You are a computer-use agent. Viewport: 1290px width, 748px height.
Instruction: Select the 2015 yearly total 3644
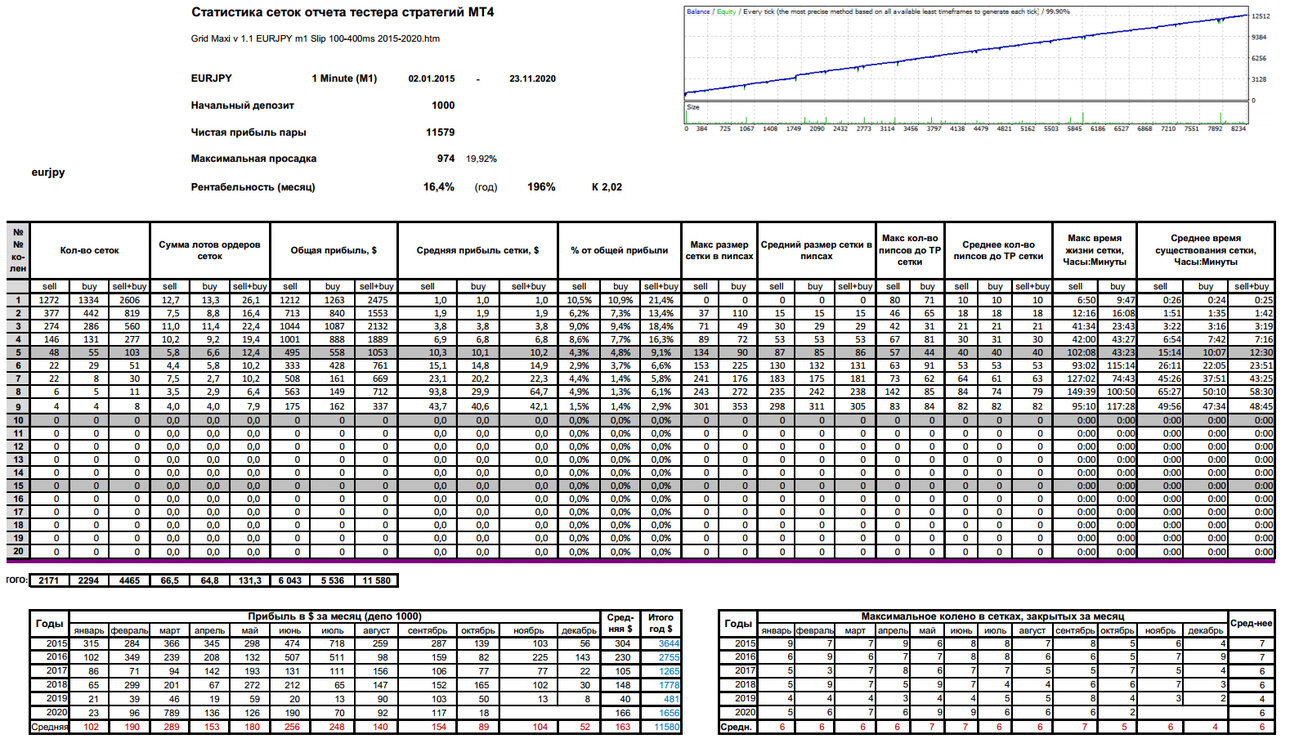click(x=661, y=643)
